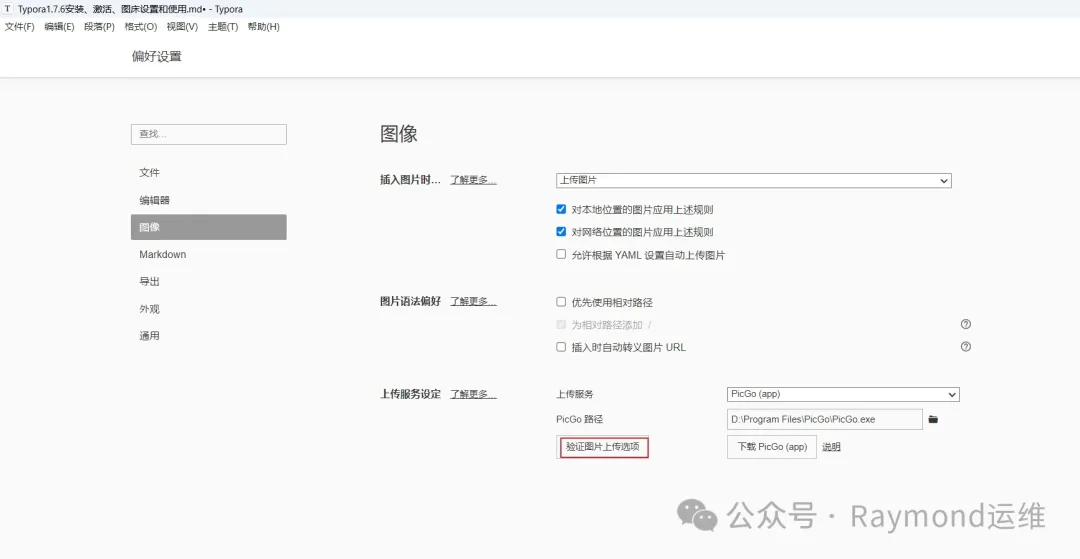Viewport: 1080px width, 559px height.
Task: Click the 图像 page title
Action: (x=399, y=134)
